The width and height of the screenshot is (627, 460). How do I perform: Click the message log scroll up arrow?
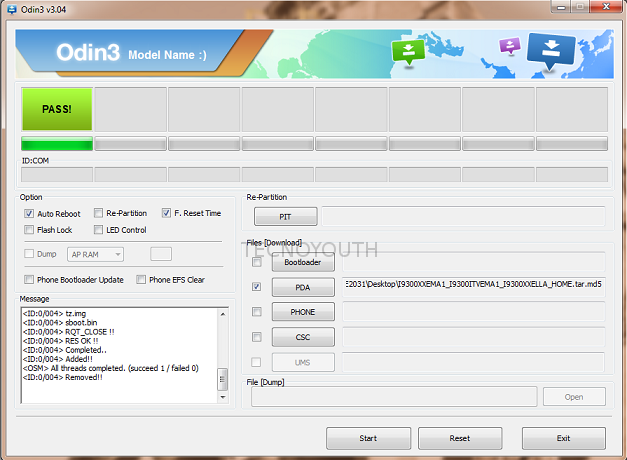click(223, 314)
